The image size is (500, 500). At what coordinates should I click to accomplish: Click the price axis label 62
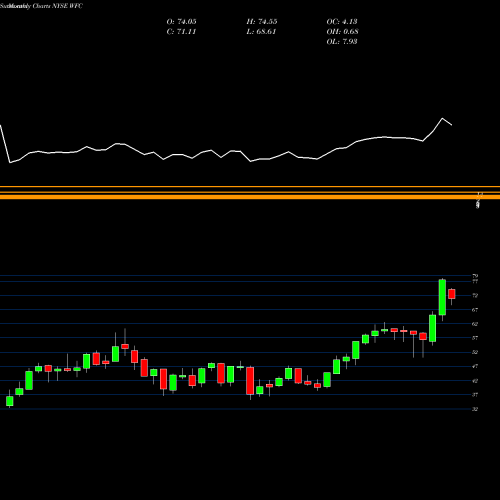click(x=475, y=324)
